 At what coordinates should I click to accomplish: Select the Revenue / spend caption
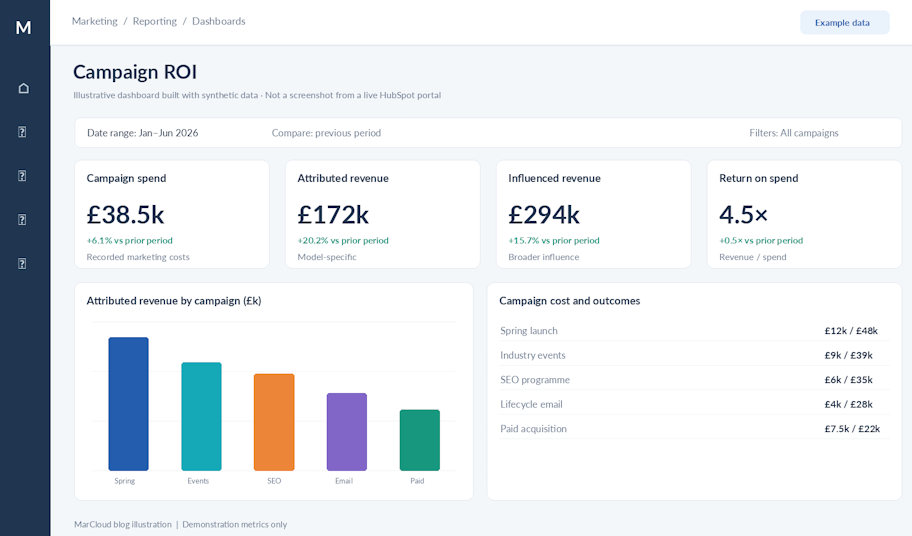pos(753,256)
